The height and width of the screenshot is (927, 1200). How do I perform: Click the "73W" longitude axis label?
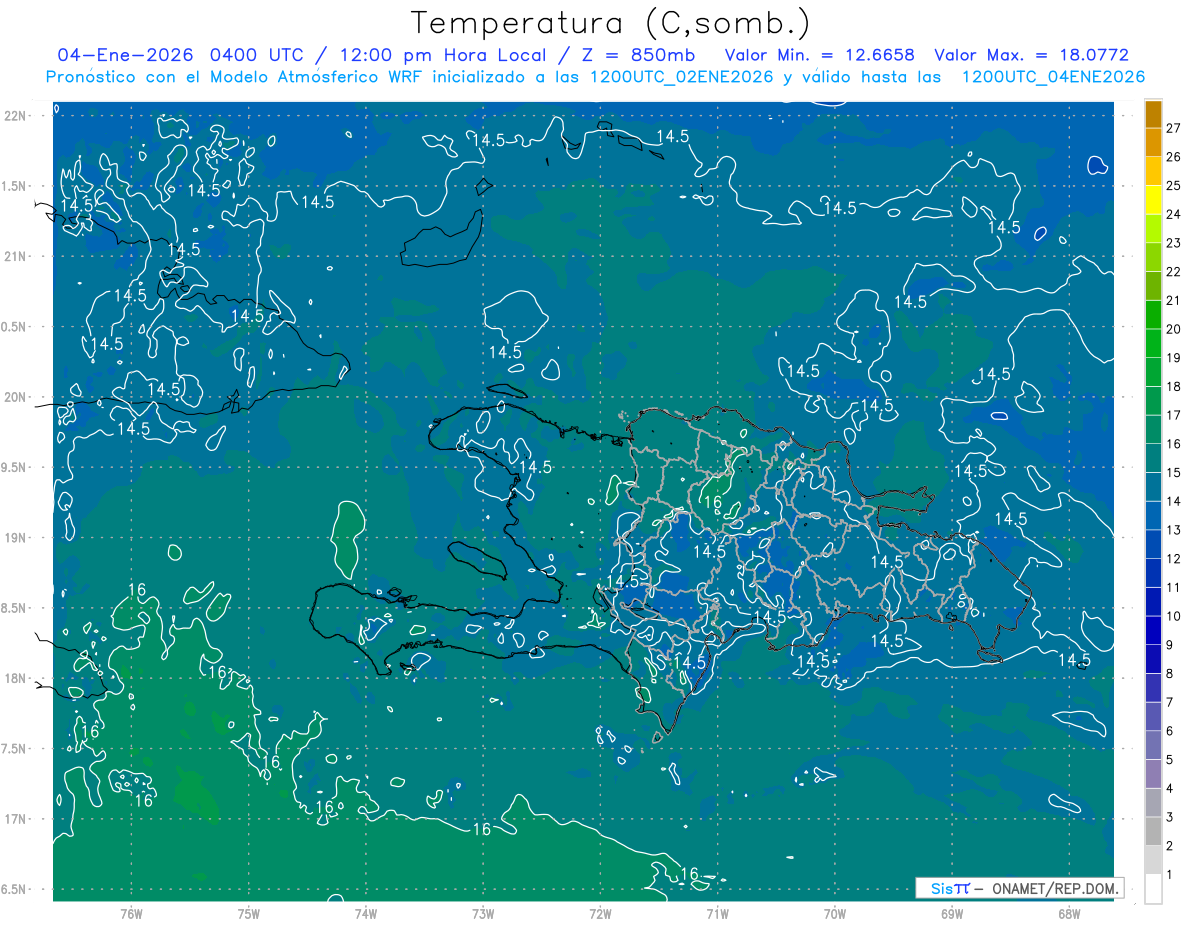point(483,914)
